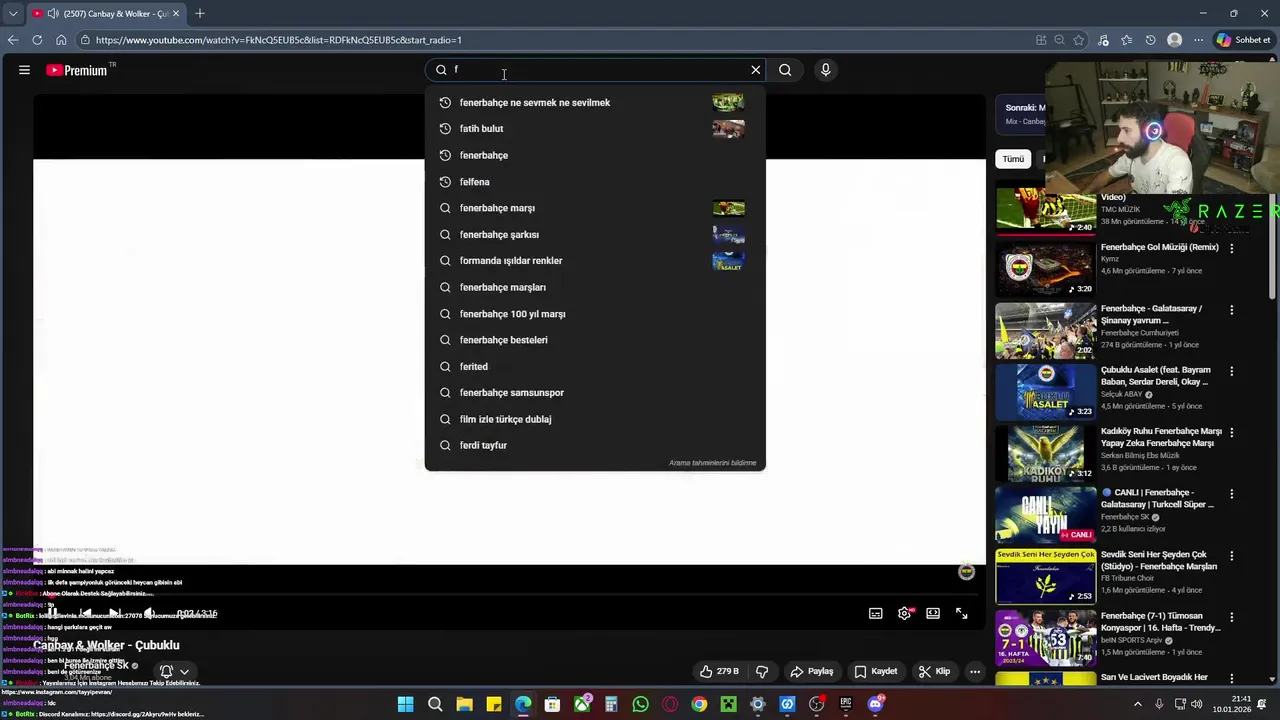This screenshot has height=720, width=1280.
Task: Select 'fenerbahçe samsunspor' suggestion
Action: pos(595,393)
